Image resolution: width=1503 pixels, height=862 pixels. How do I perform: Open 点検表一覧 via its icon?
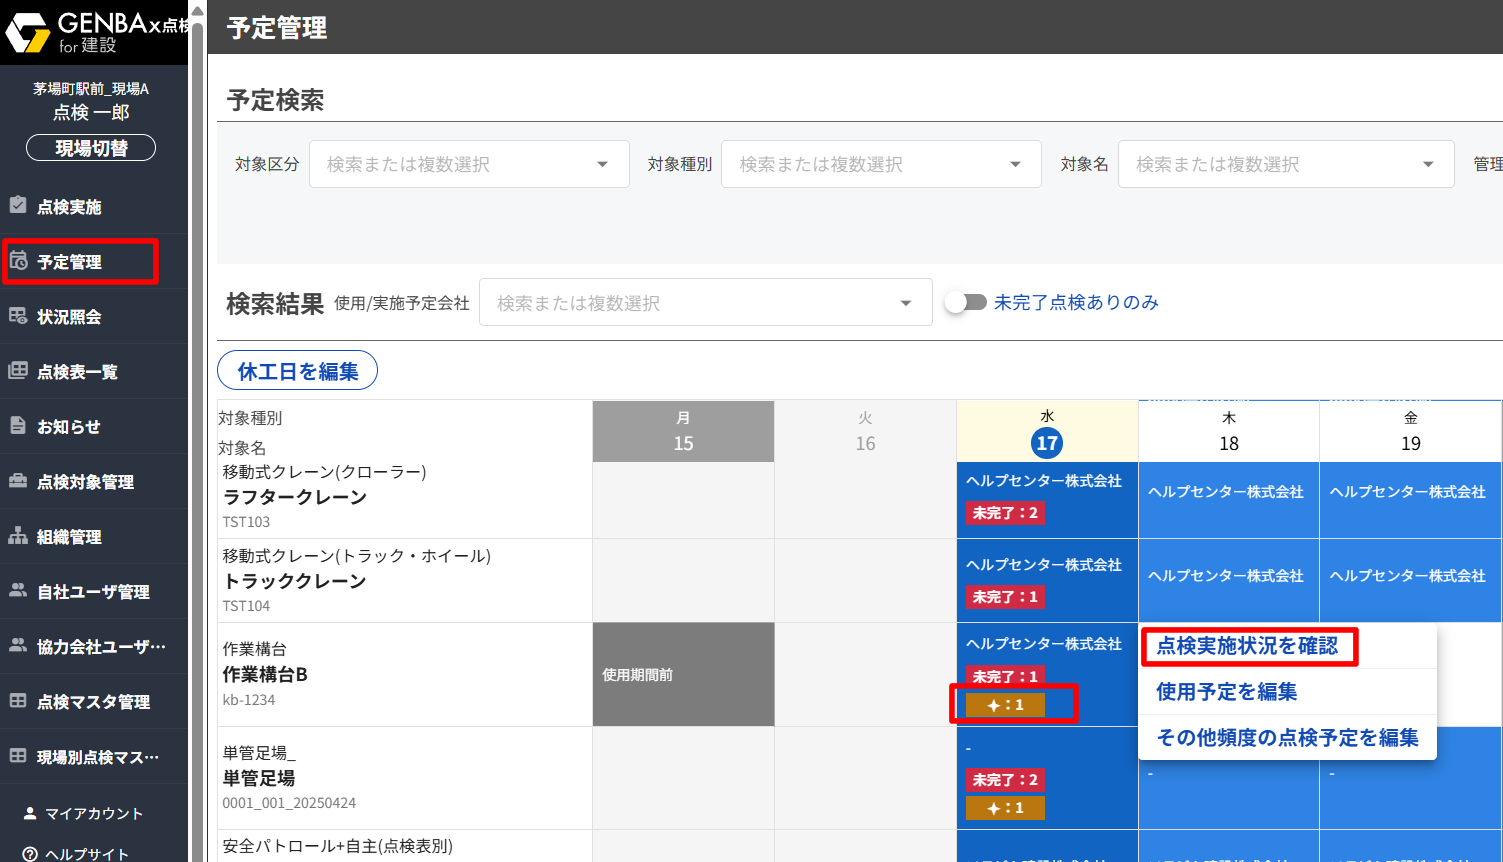(x=18, y=371)
